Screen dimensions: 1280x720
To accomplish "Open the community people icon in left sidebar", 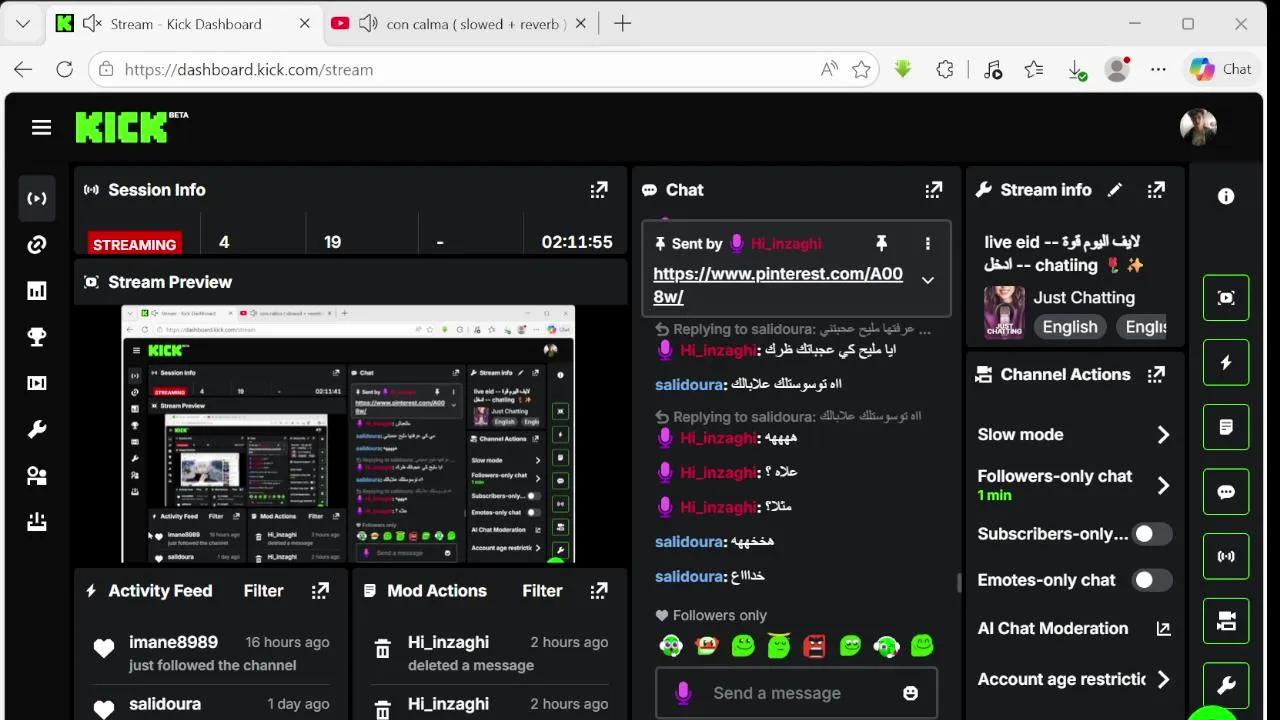I will tap(37, 476).
